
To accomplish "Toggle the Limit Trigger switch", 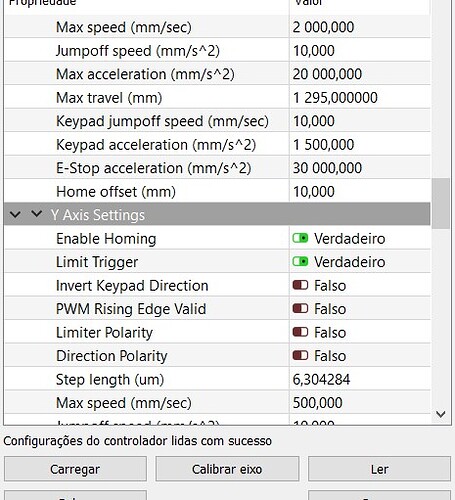I will click(300, 262).
